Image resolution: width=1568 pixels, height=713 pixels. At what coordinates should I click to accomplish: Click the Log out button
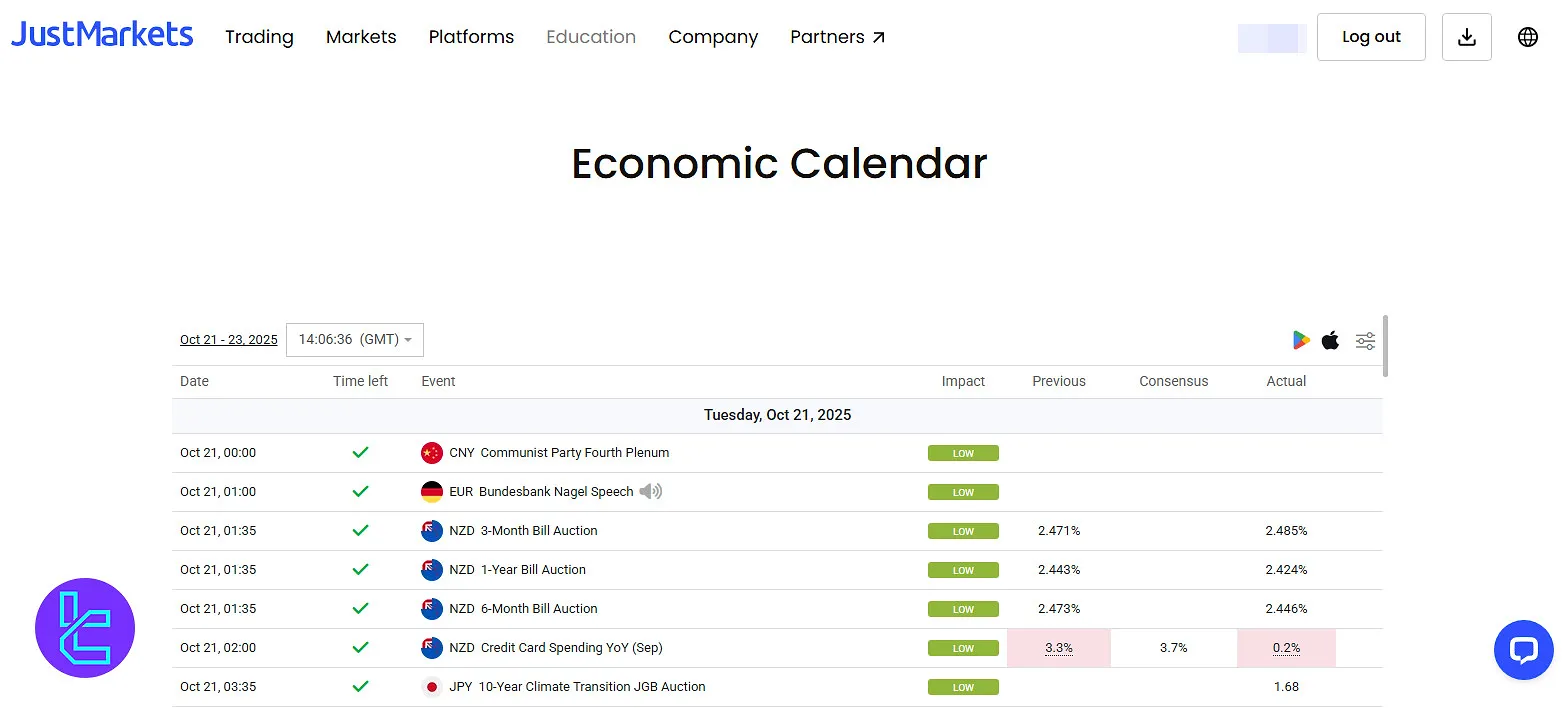[1371, 36]
